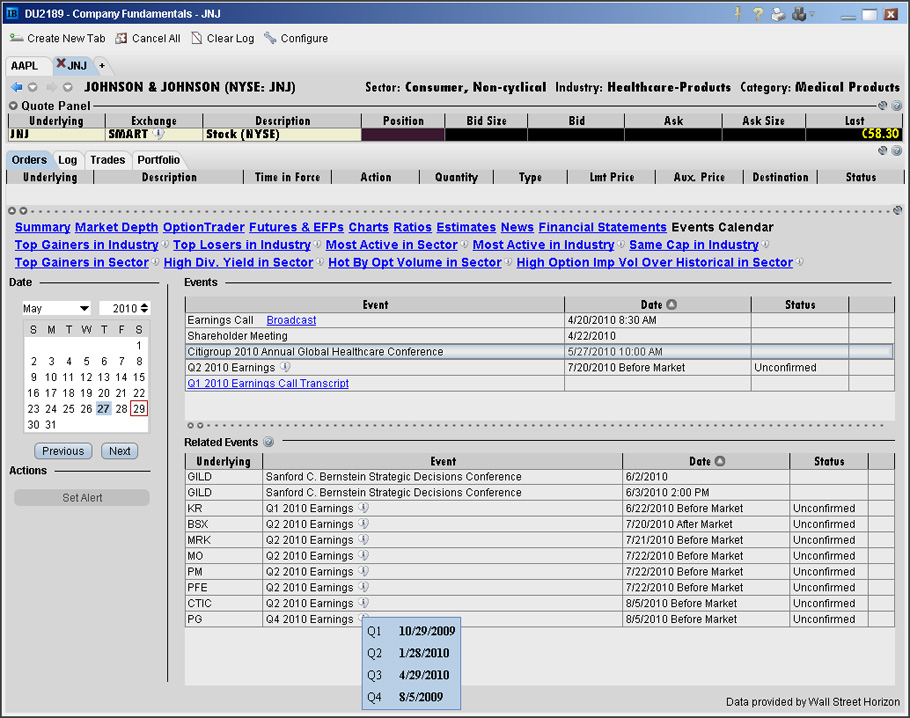Collapse the Quote Panel section

pyautogui.click(x=13, y=106)
